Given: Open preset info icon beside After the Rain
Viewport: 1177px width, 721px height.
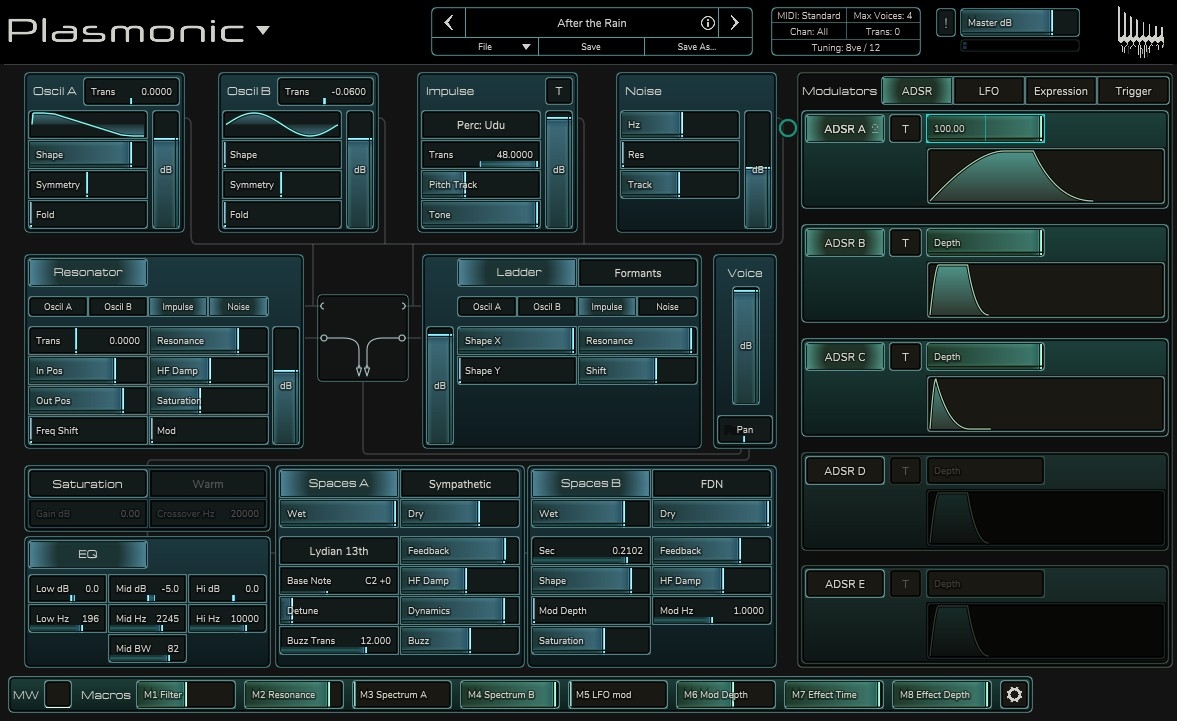Looking at the screenshot, I should click(x=707, y=23).
